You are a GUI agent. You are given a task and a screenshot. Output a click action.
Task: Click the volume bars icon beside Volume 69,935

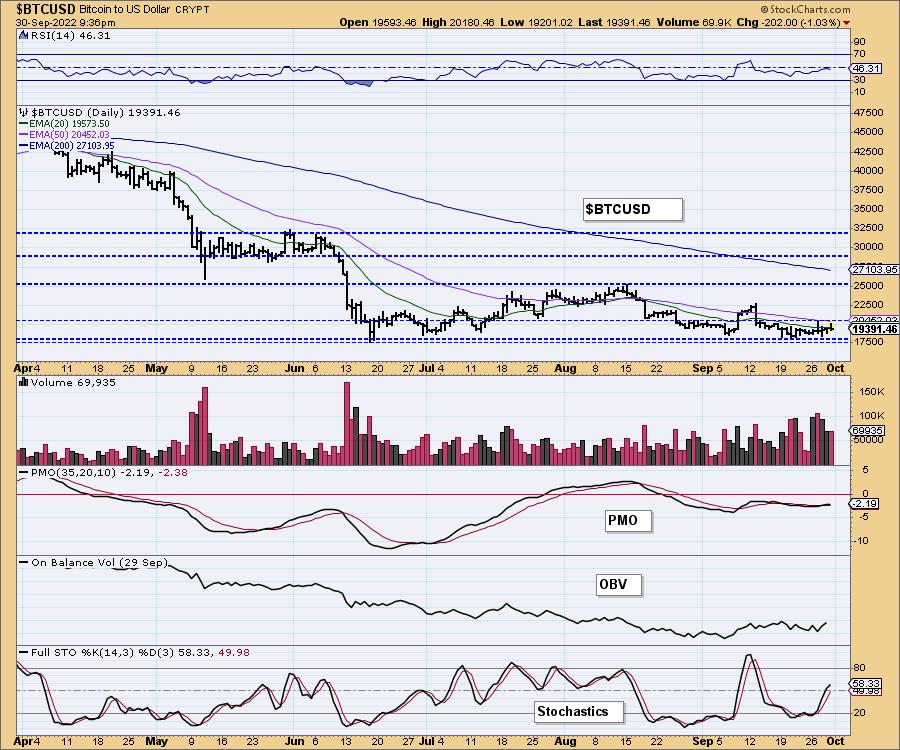coord(24,382)
